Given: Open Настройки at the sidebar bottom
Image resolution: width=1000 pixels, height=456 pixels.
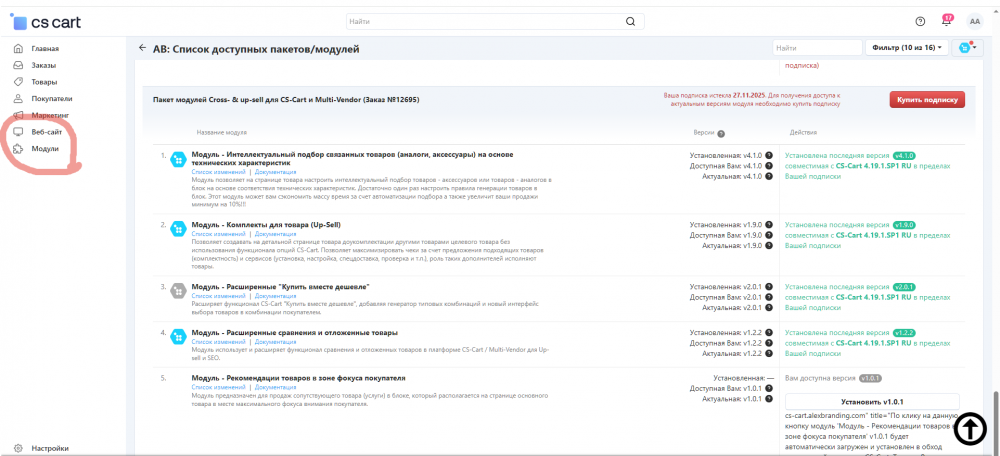Looking at the screenshot, I should [x=50, y=448].
